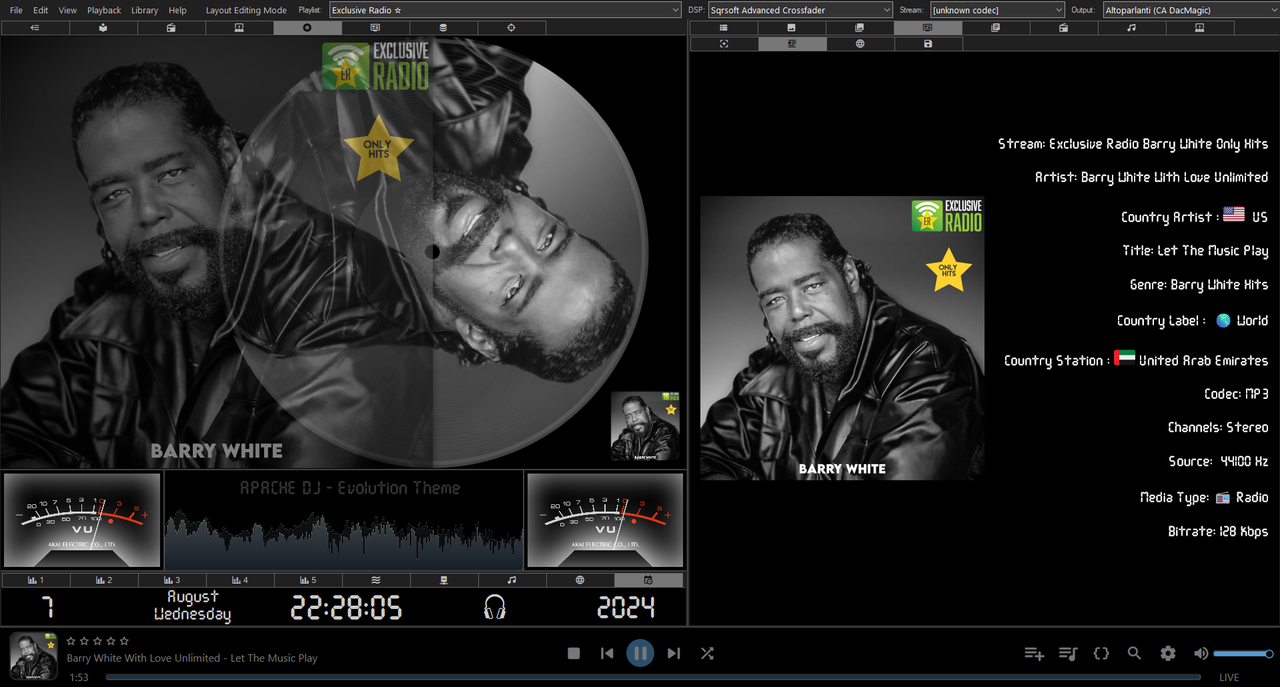
Task: Open the waveform waves tab below VU meters
Action: [x=375, y=580]
